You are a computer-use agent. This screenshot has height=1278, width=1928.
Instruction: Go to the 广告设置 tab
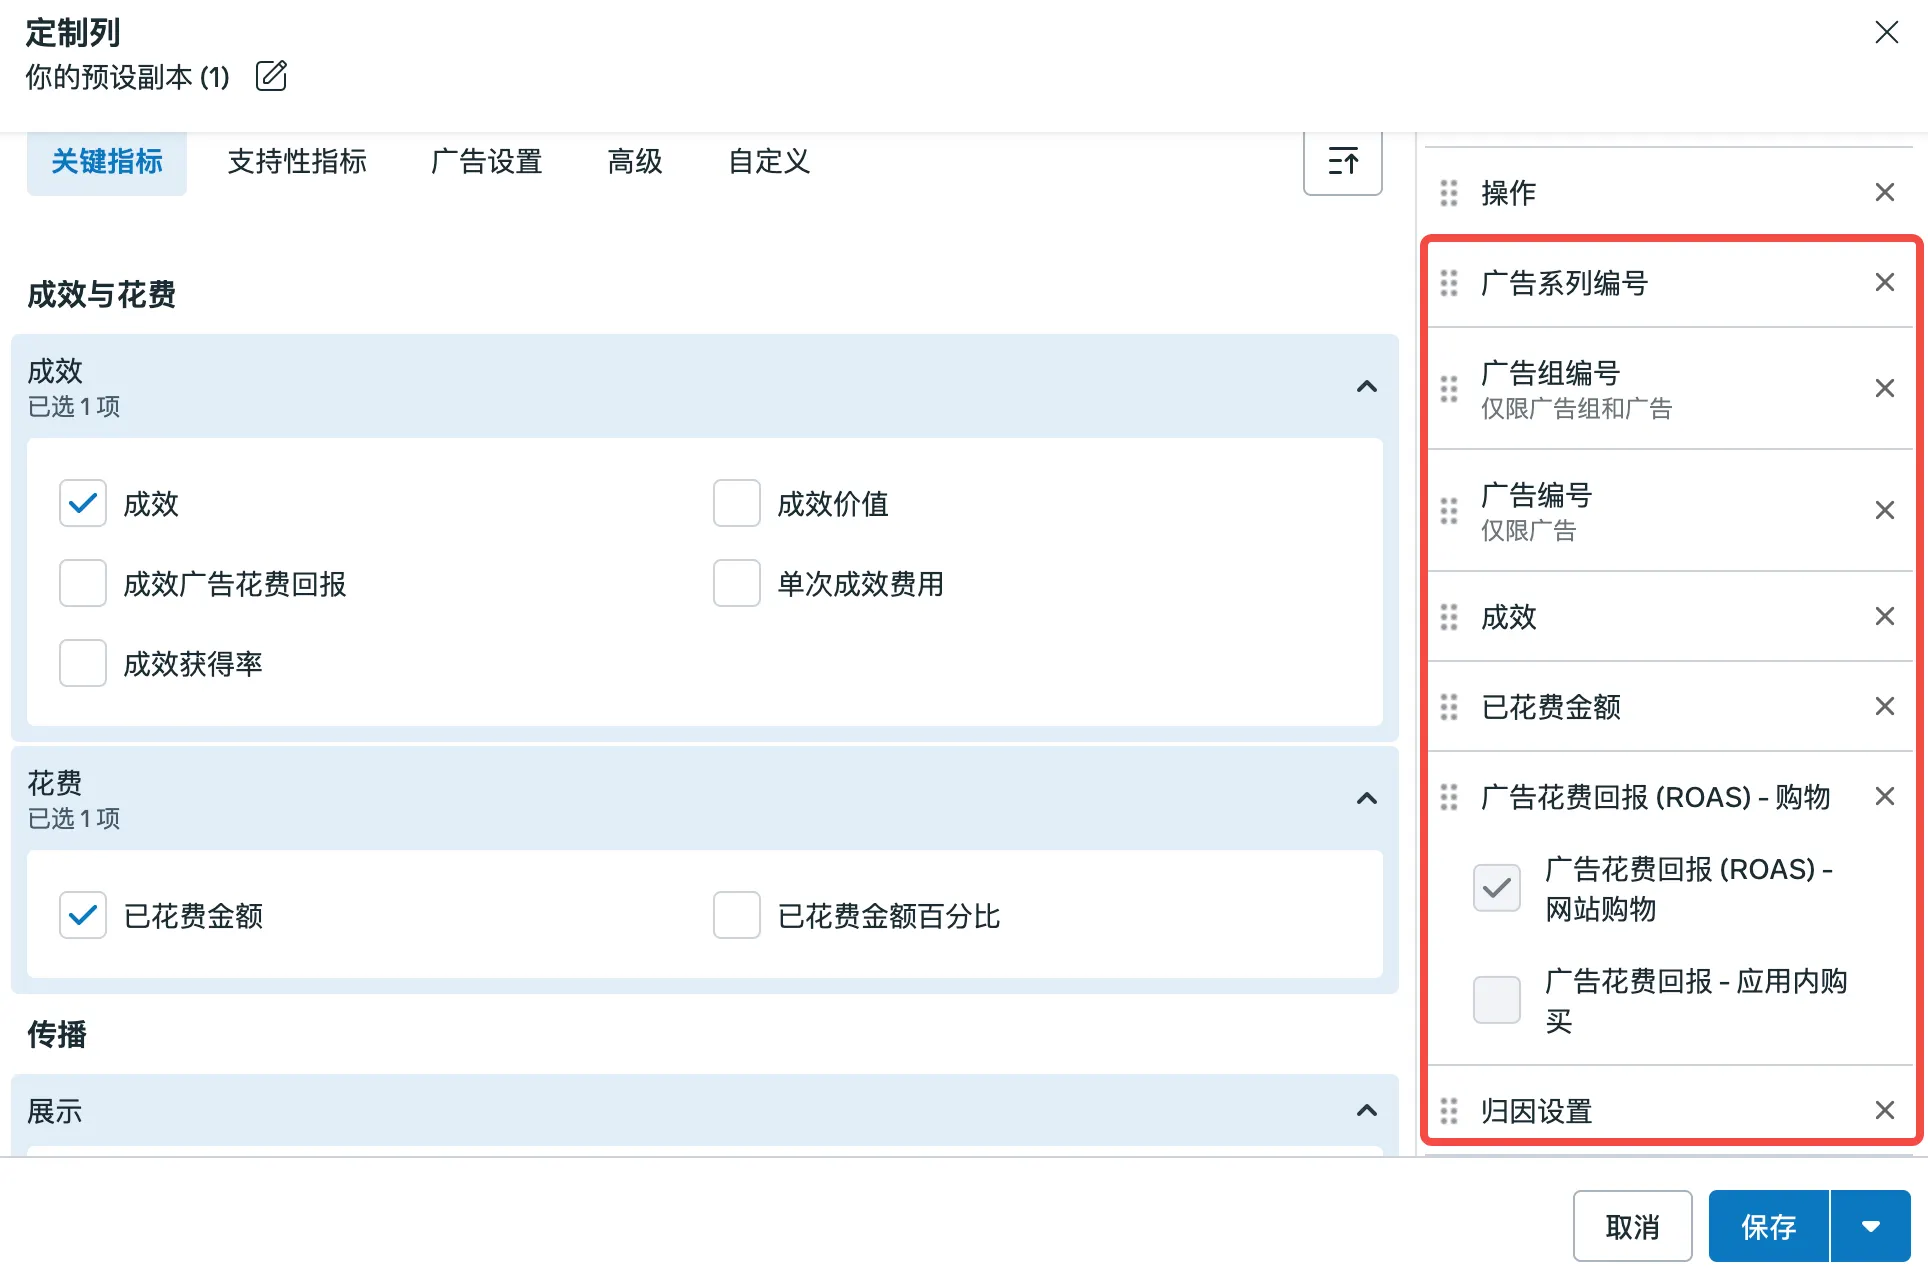(x=487, y=161)
